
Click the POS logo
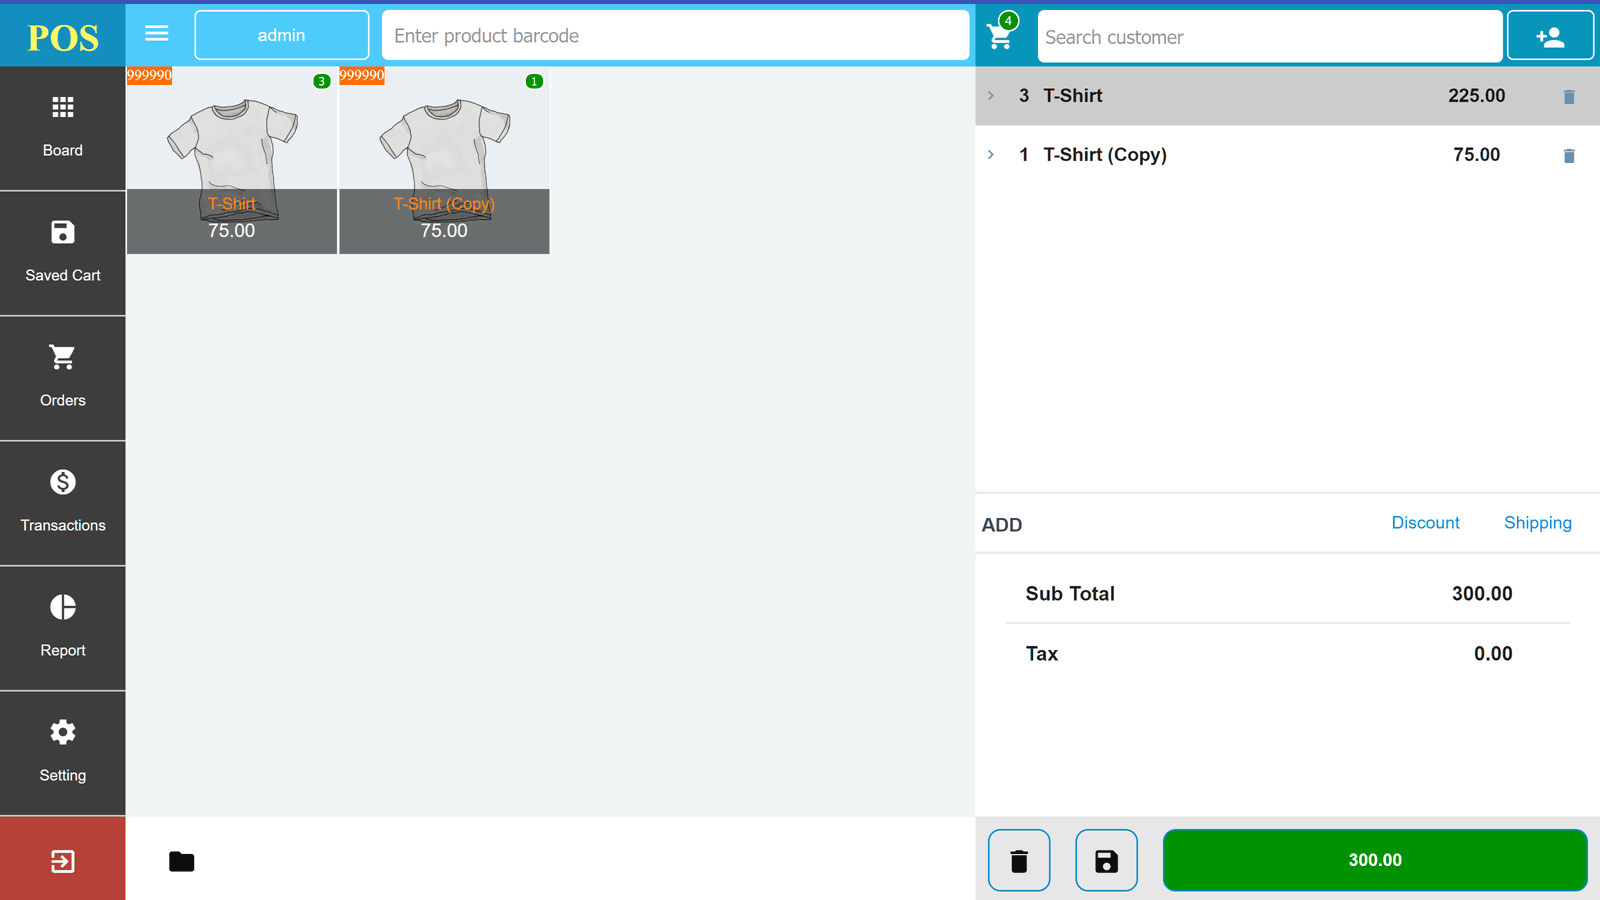(63, 37)
